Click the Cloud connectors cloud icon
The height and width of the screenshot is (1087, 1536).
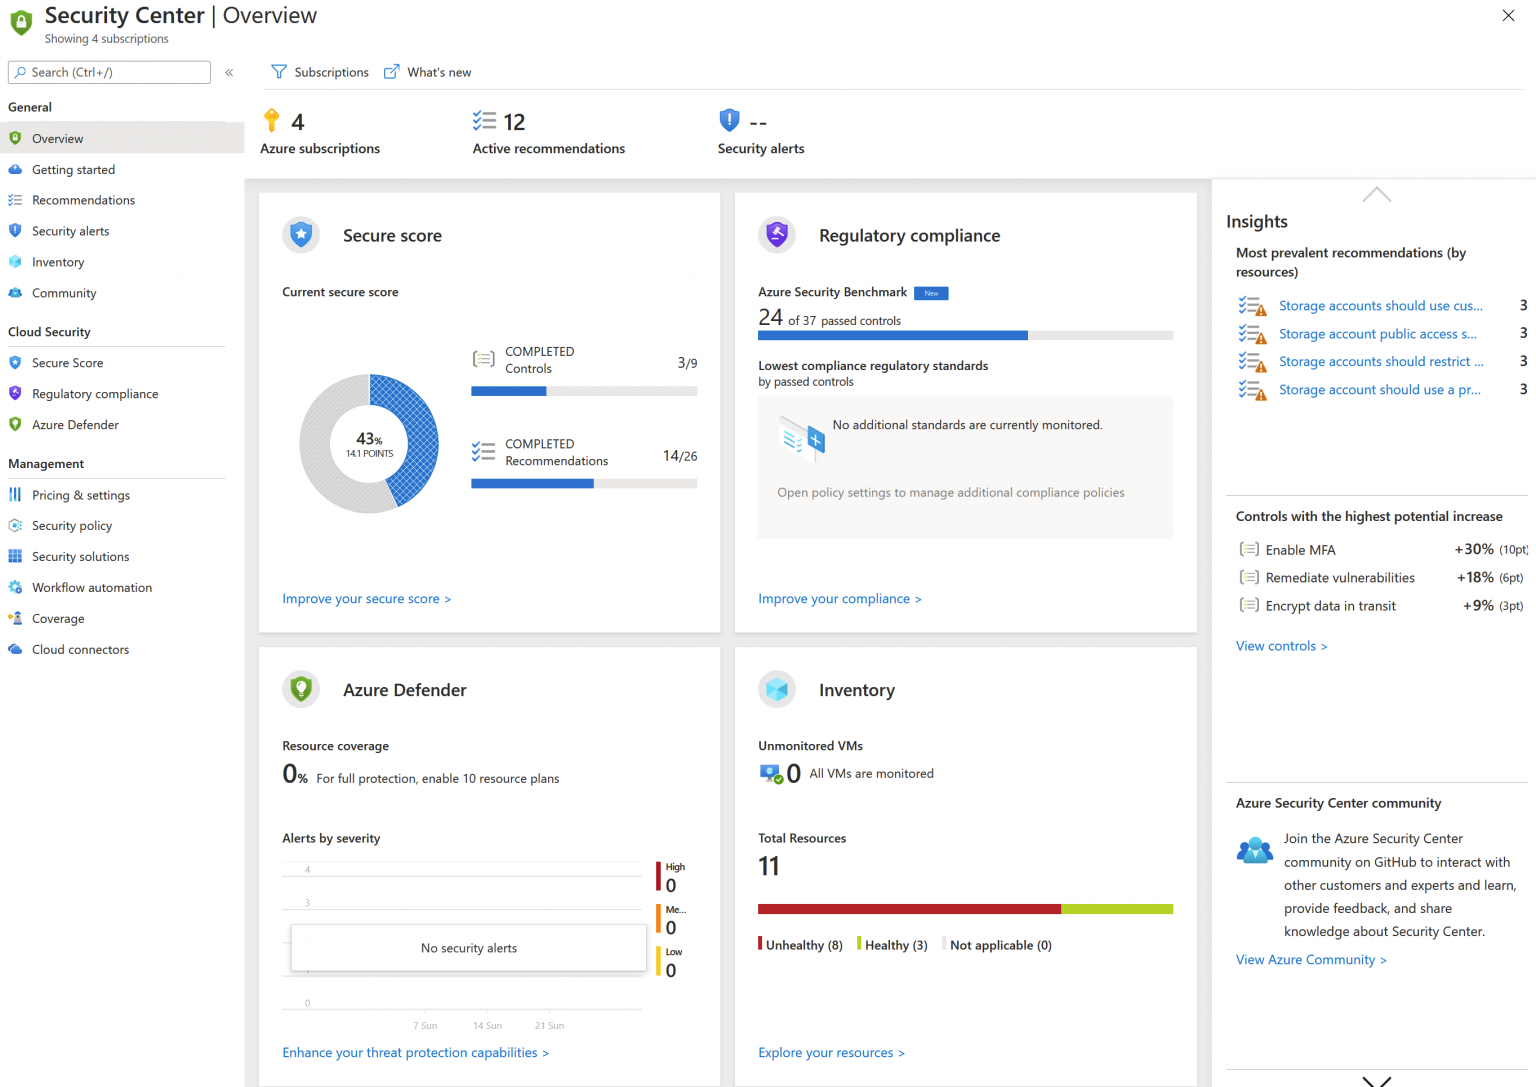[x=15, y=649]
